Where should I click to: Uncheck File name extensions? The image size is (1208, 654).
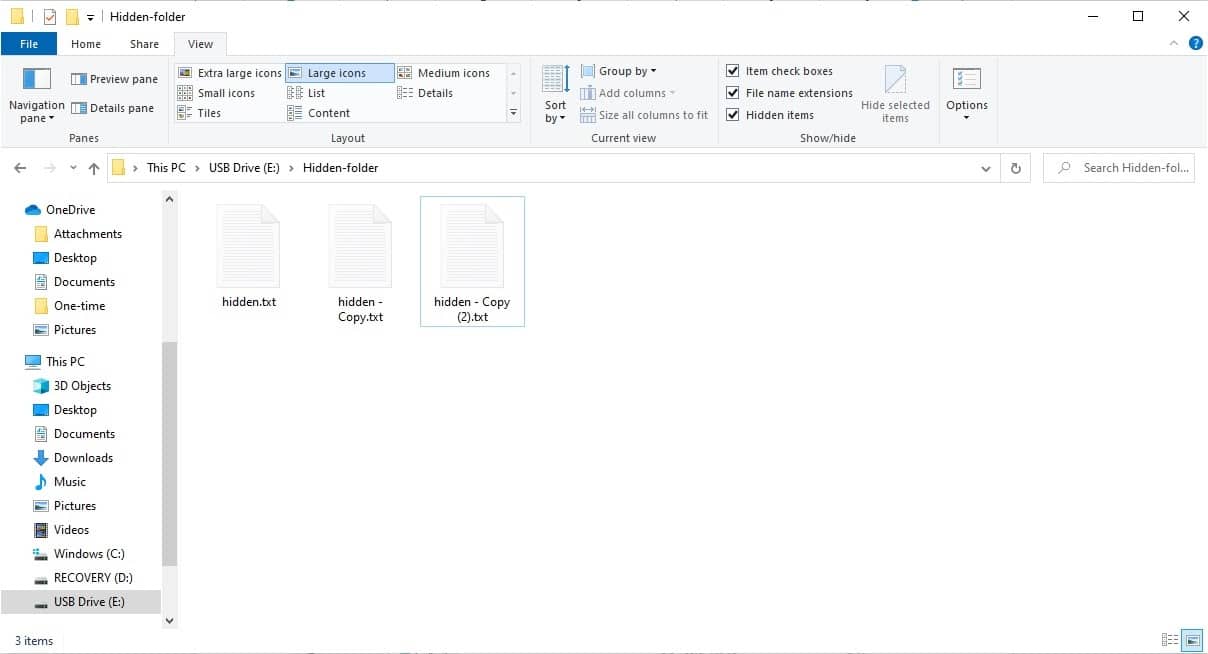pyautogui.click(x=733, y=92)
